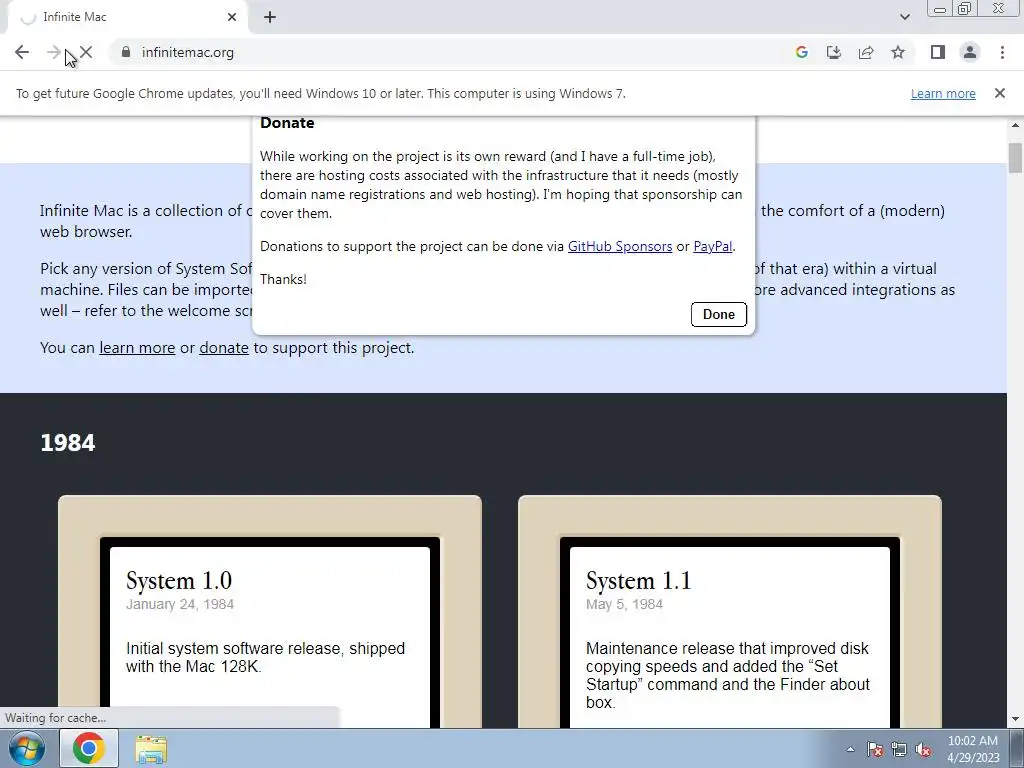The width and height of the screenshot is (1024, 768).
Task: Dismiss the Chrome update notification bar
Action: 999,93
